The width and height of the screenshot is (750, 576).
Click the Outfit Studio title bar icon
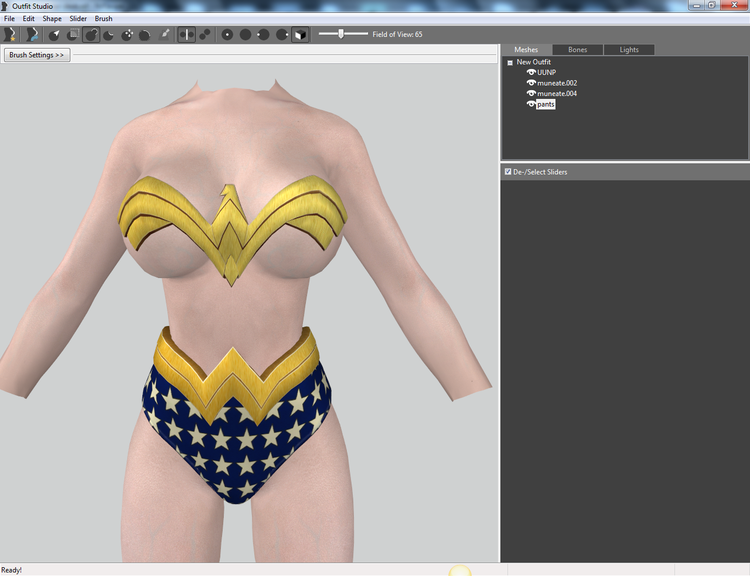(x=5, y=6)
